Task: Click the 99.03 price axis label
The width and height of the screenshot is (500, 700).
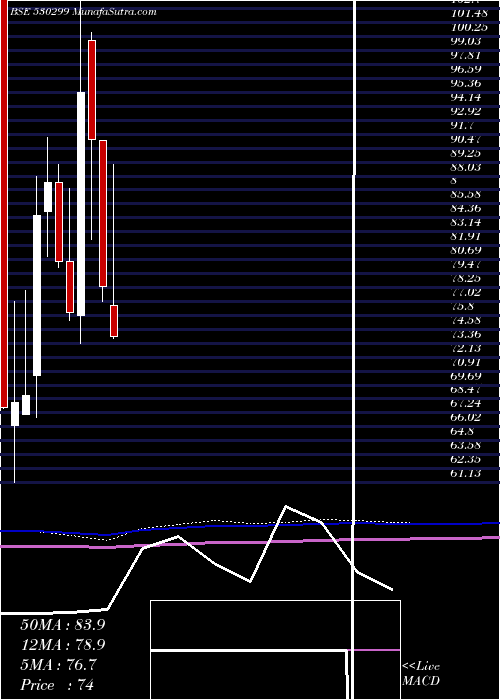Action: (466, 41)
